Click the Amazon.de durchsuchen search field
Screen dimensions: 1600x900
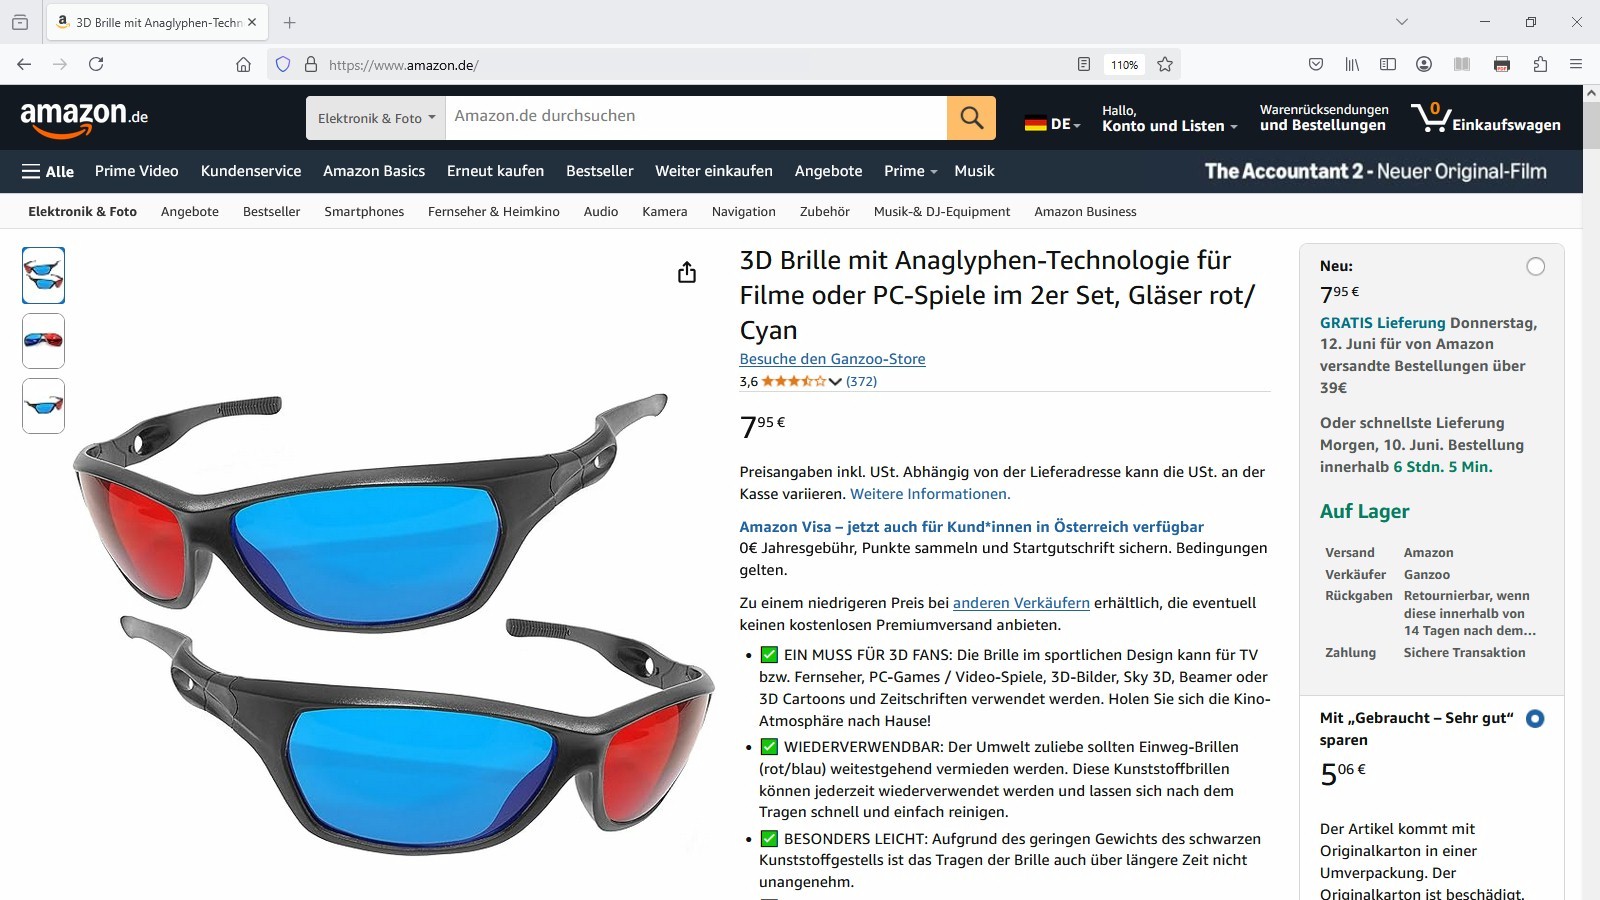(696, 118)
